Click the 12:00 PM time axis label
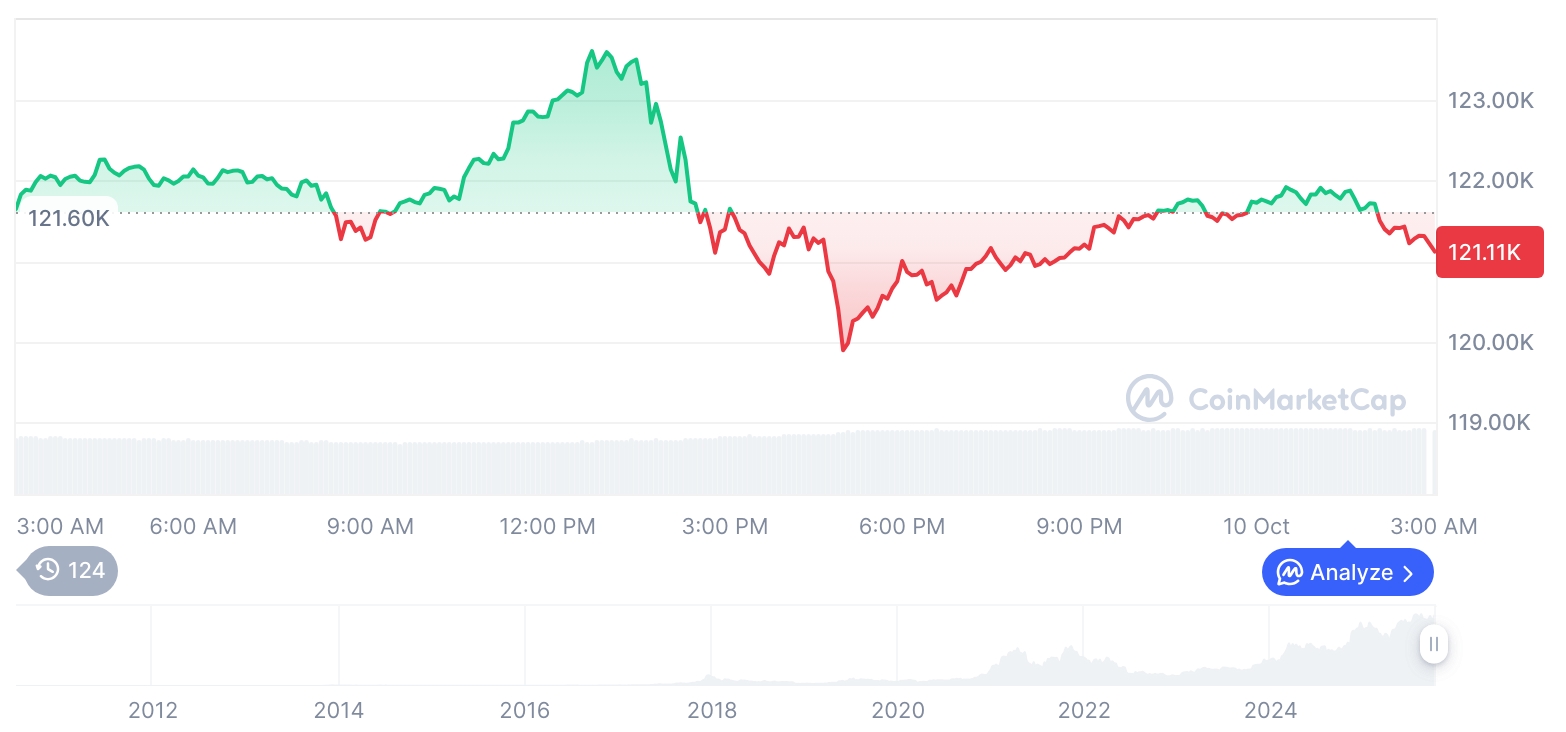Viewport: 1566px width, 732px height. point(547,526)
